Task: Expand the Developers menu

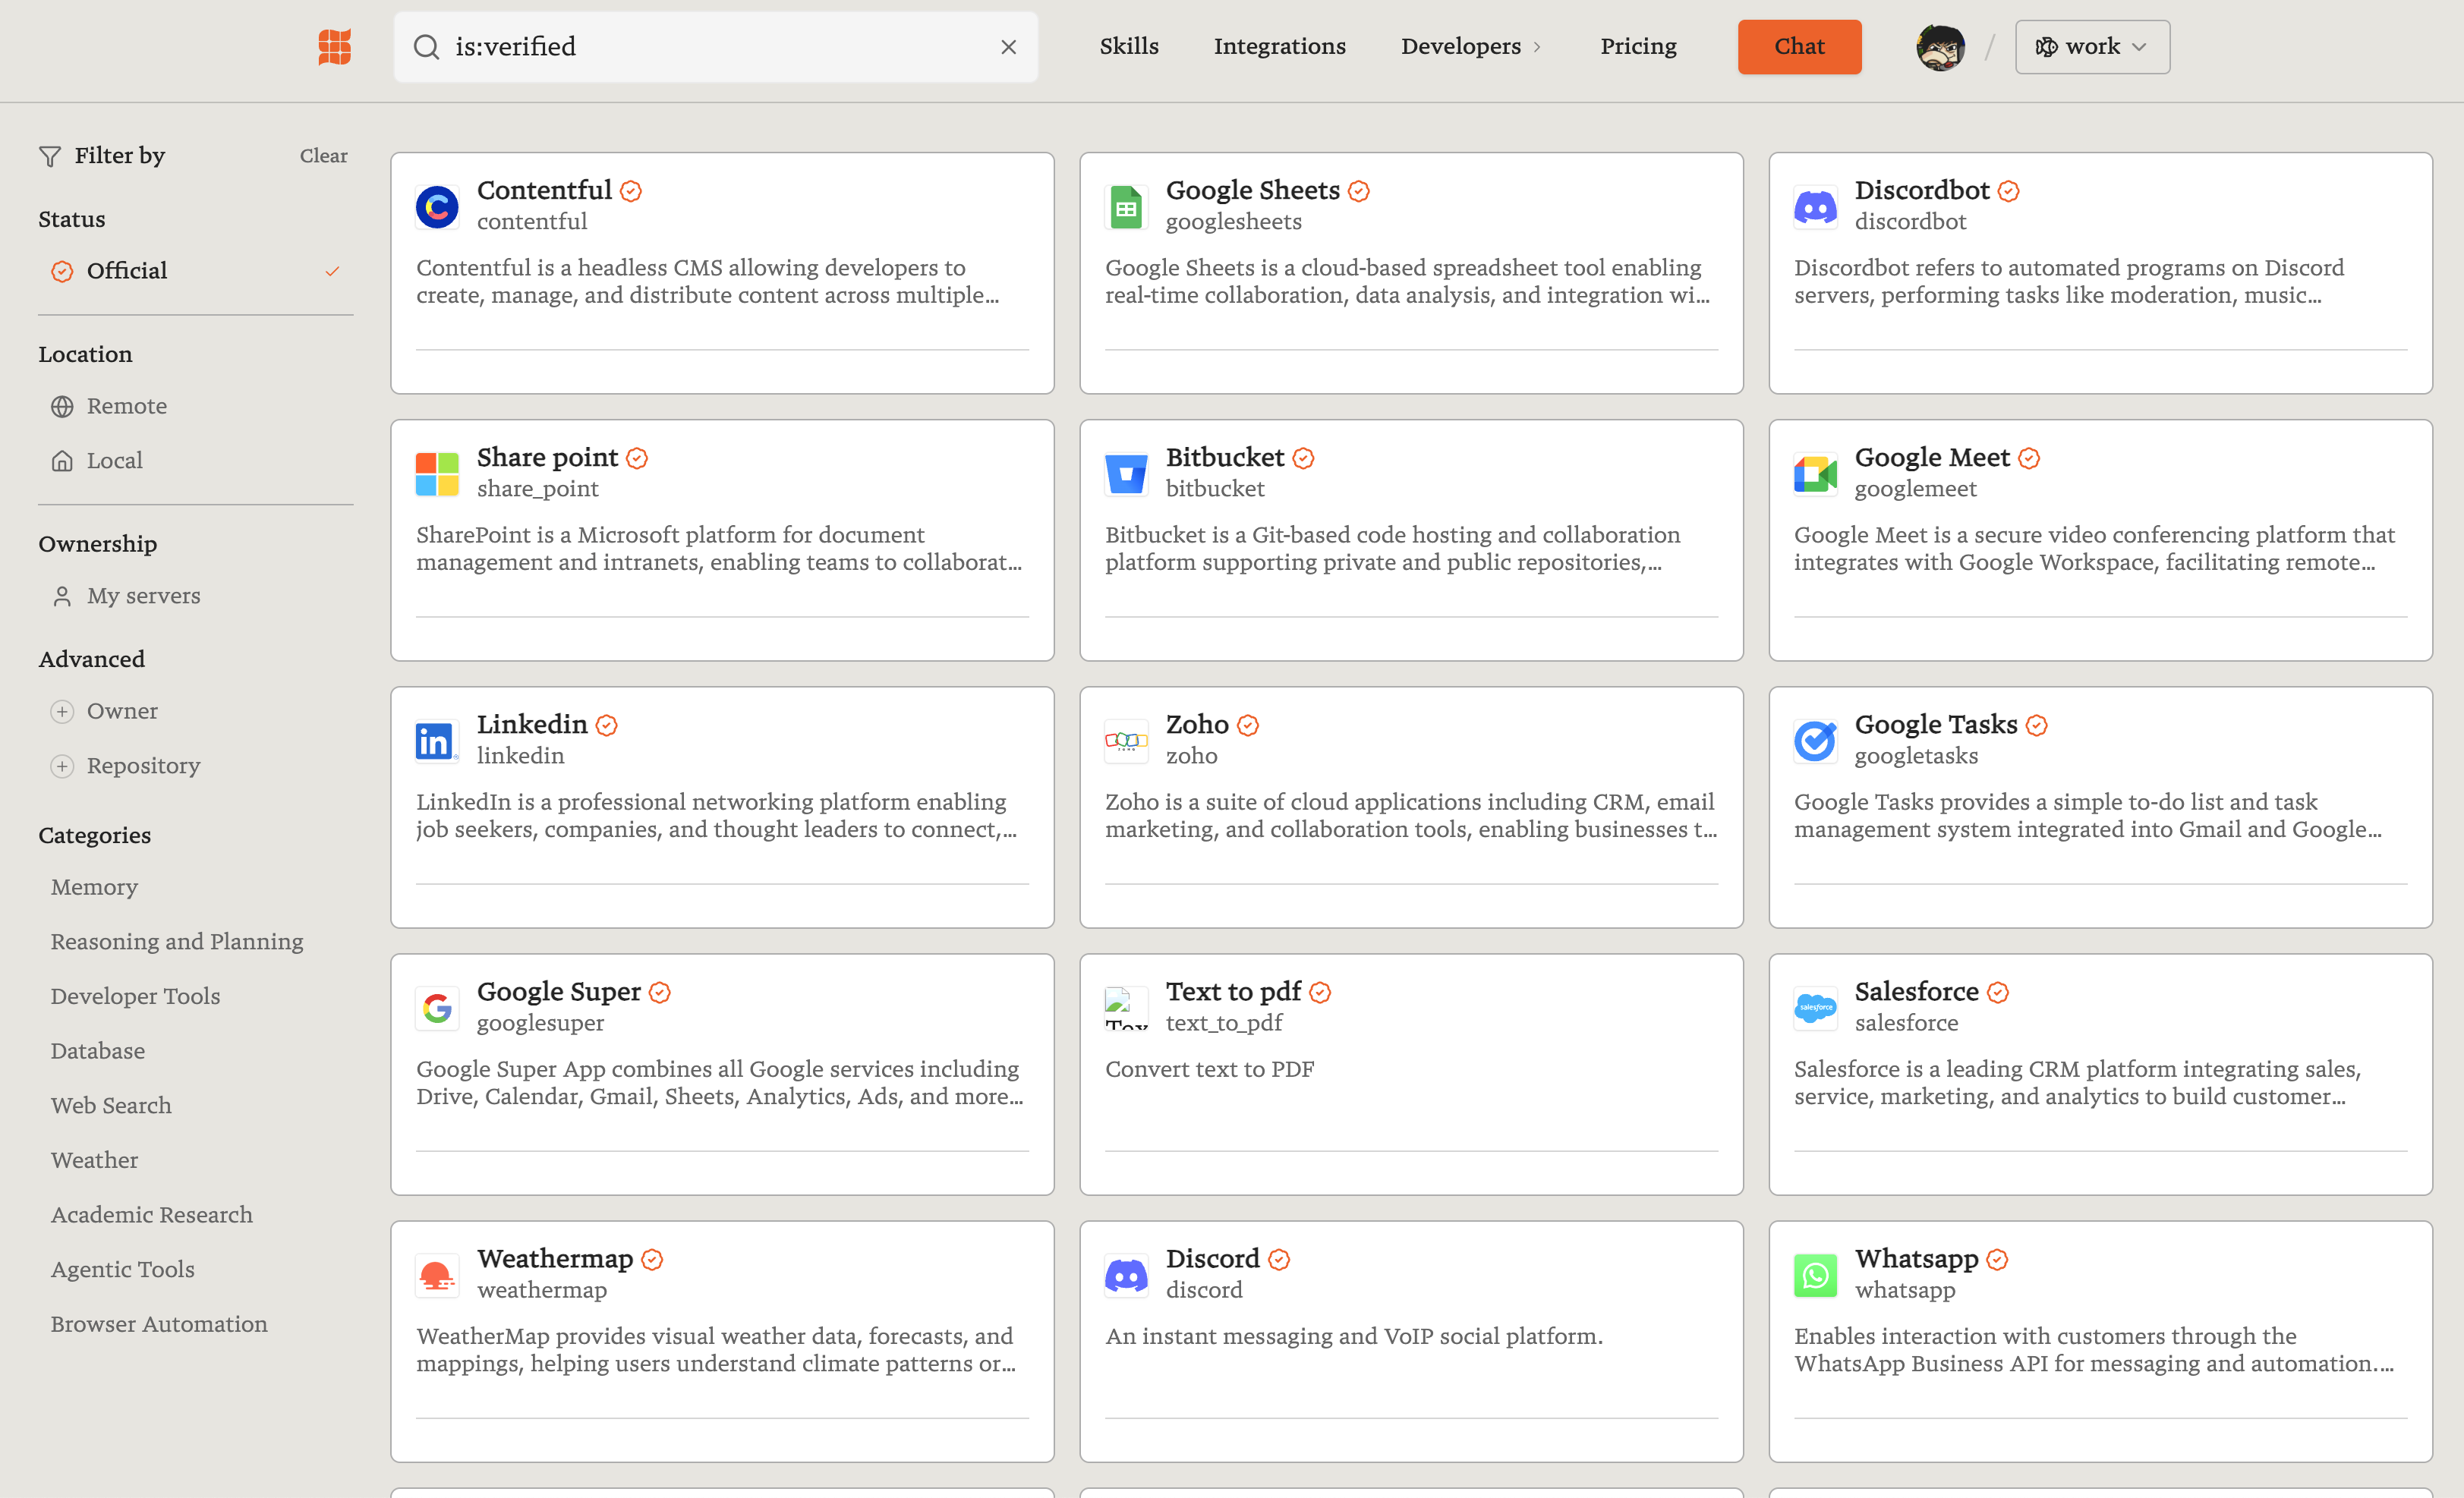Action: [x=1471, y=47]
